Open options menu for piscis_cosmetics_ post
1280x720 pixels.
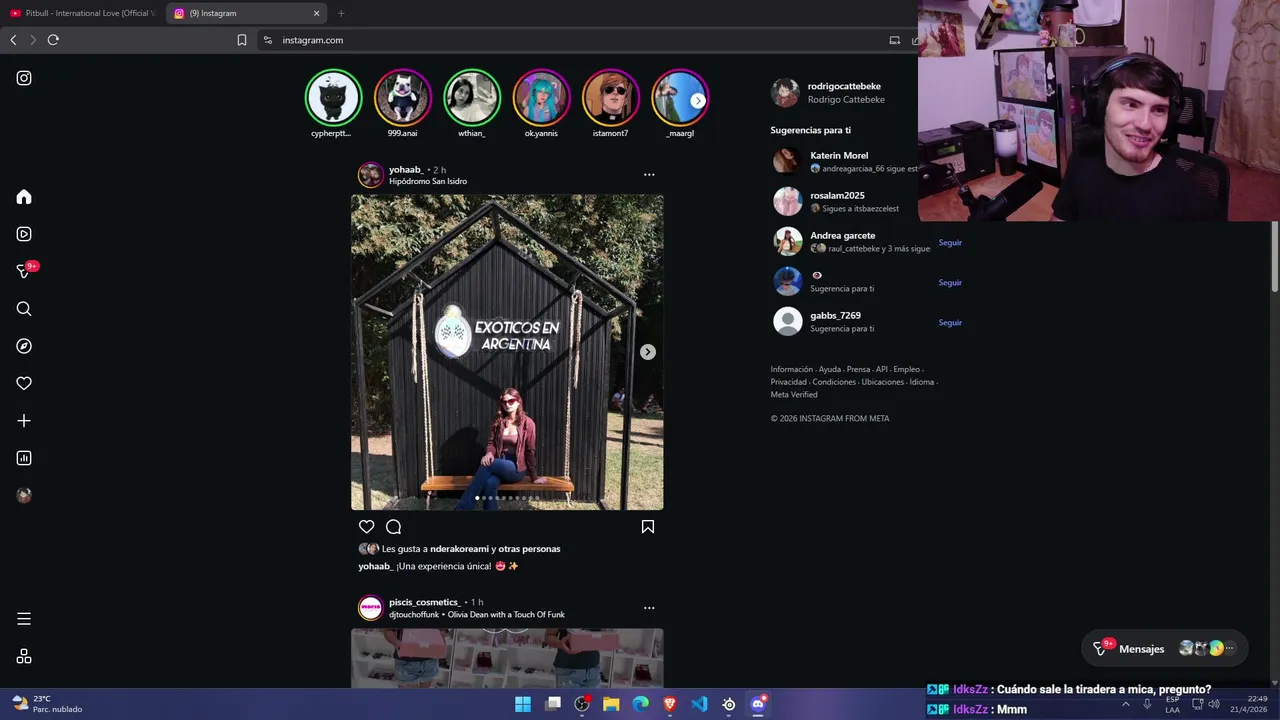point(649,608)
